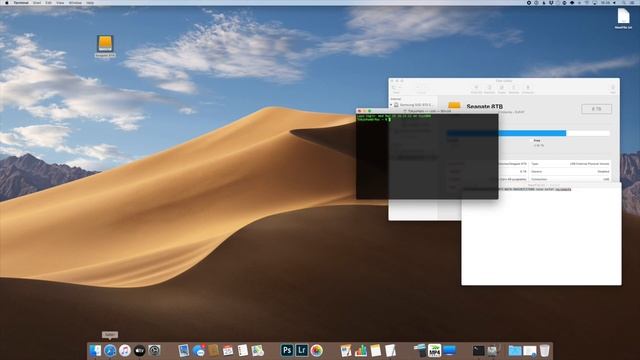Image resolution: width=640 pixels, height=360 pixels.
Task: Select NewFile.txt on the desktop
Action: [623, 19]
